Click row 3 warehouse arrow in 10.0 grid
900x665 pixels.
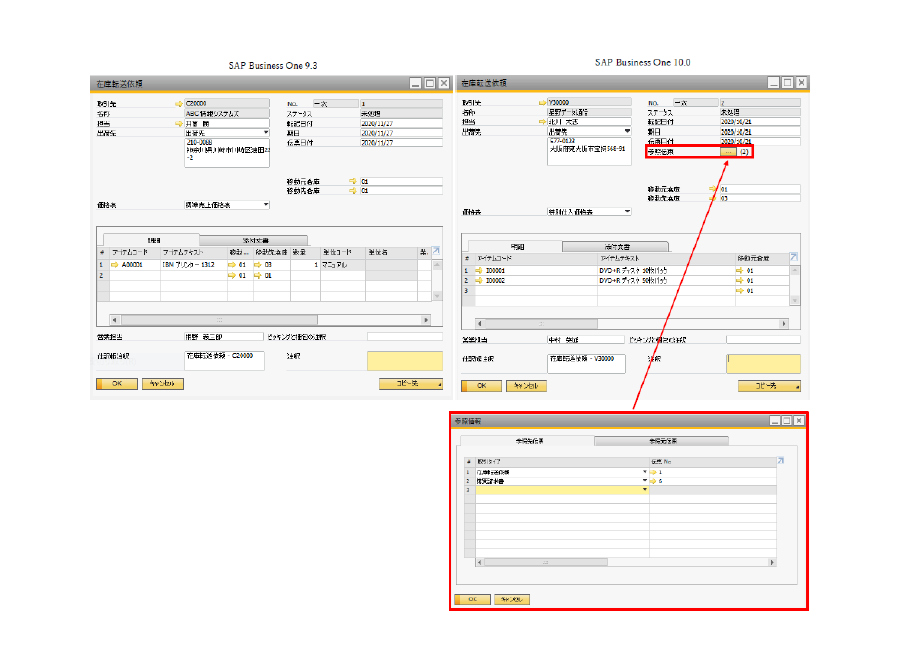739,291
